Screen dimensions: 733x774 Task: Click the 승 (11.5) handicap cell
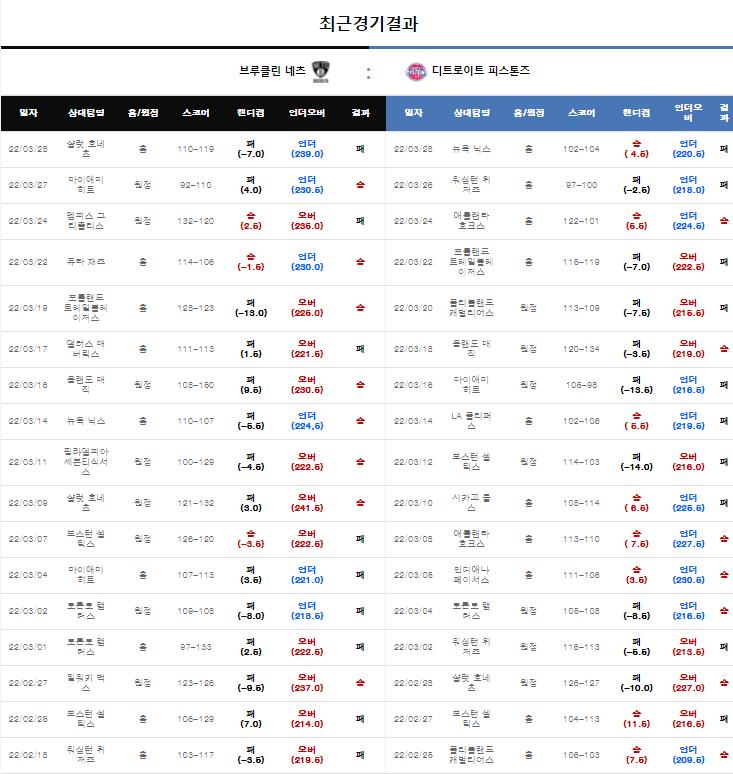tap(636, 719)
